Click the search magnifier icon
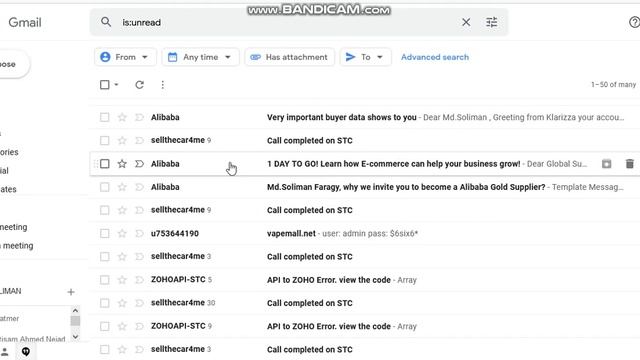The width and height of the screenshot is (640, 360). coord(106,22)
